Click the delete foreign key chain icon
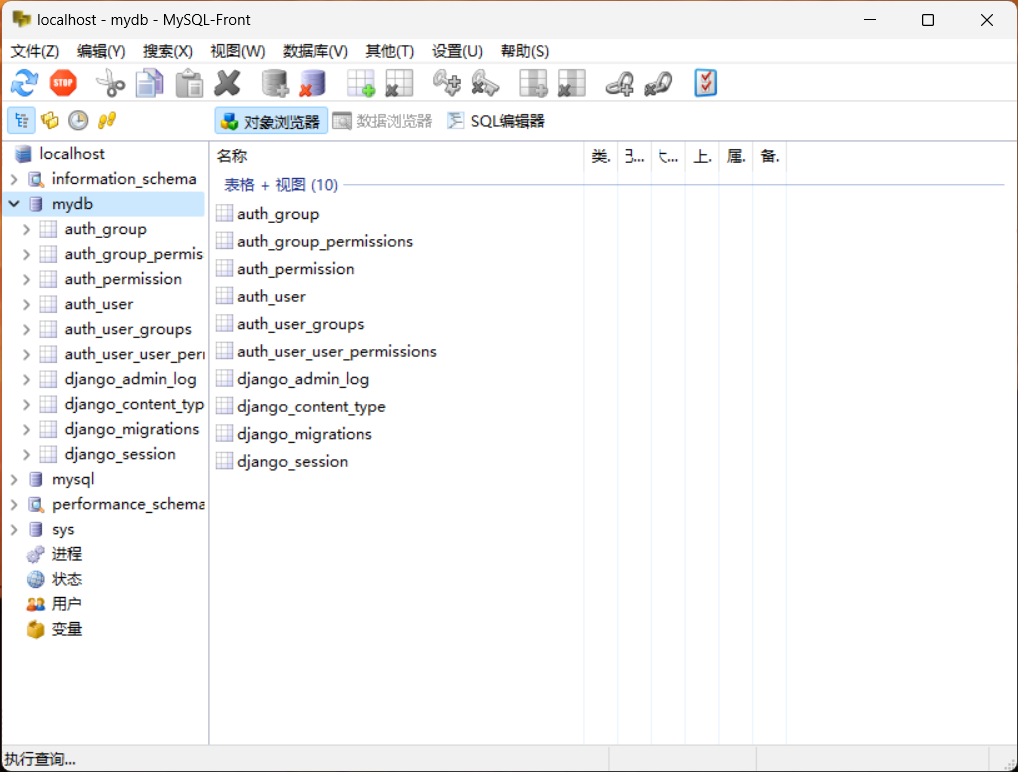Image resolution: width=1018 pixels, height=772 pixels. (x=658, y=83)
